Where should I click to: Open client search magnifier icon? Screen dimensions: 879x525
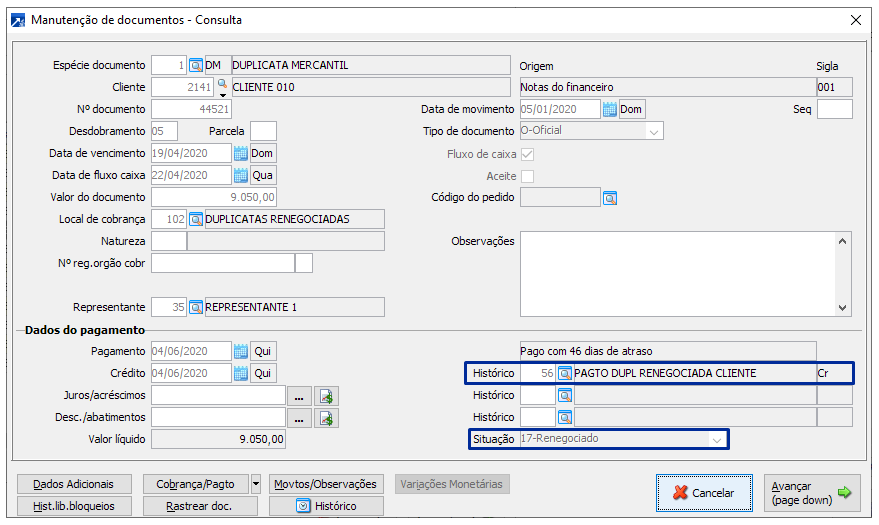(222, 84)
